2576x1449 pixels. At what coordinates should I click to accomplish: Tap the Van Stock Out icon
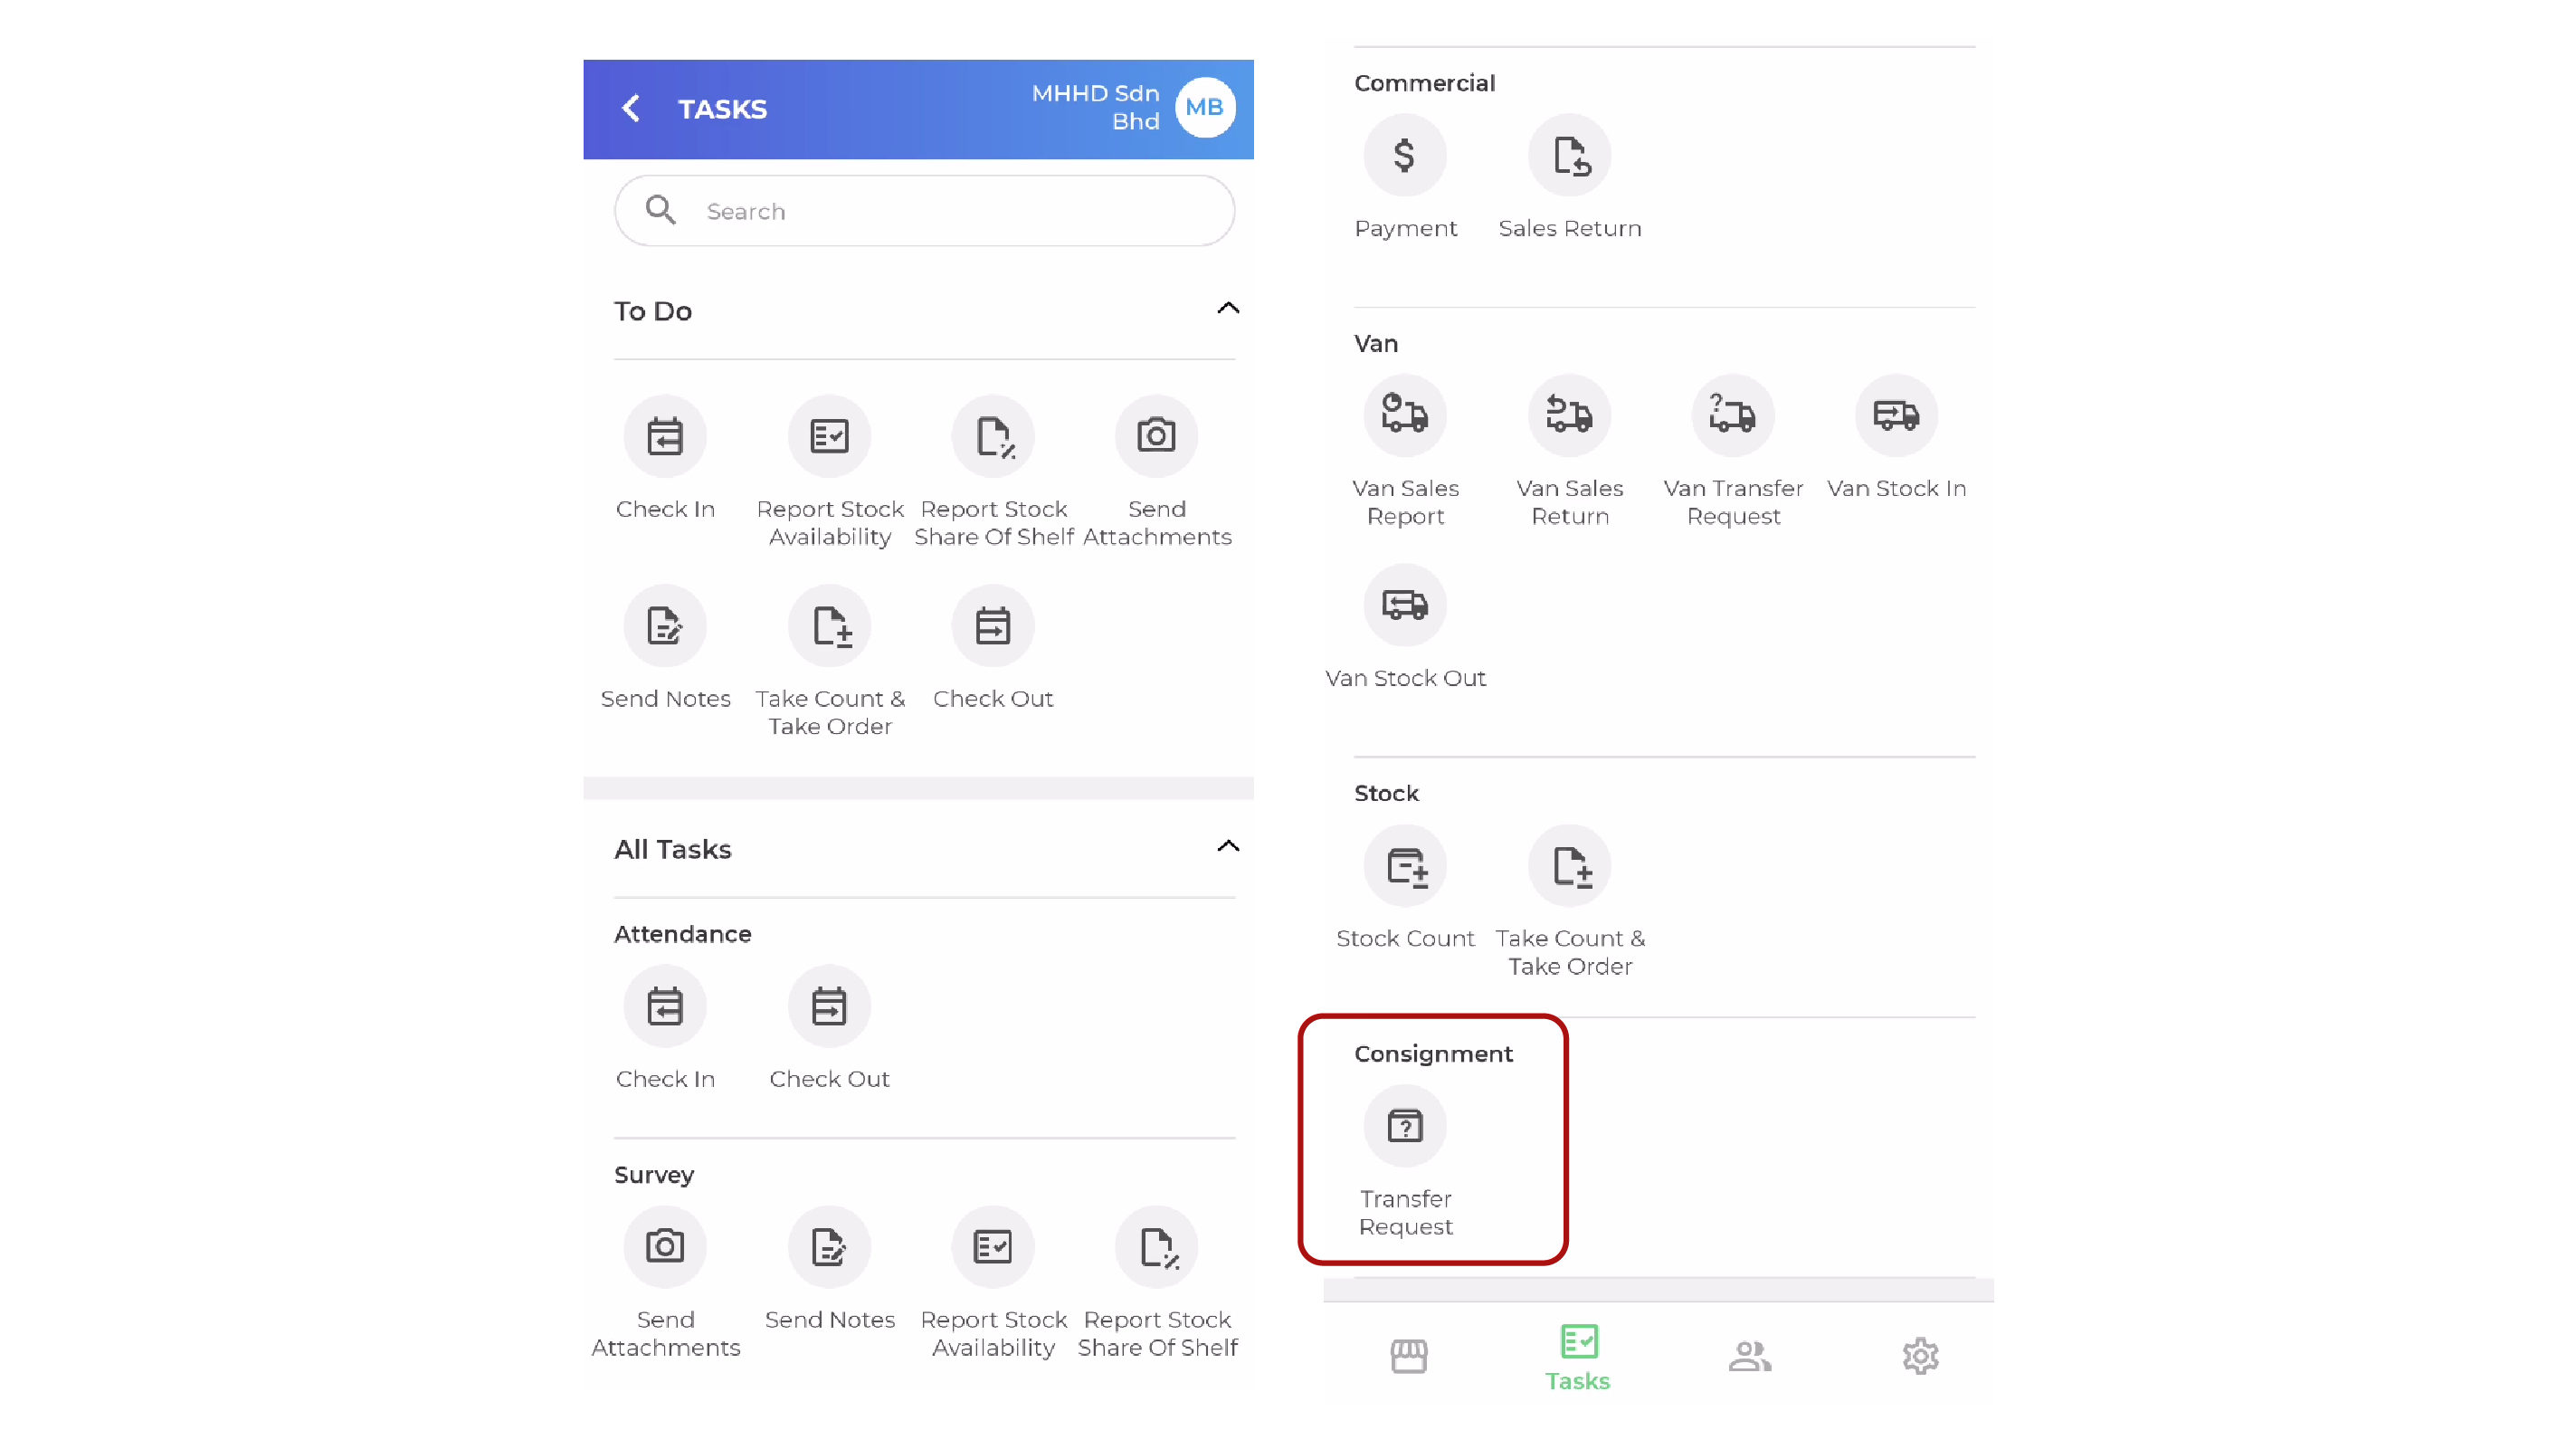tap(1405, 605)
